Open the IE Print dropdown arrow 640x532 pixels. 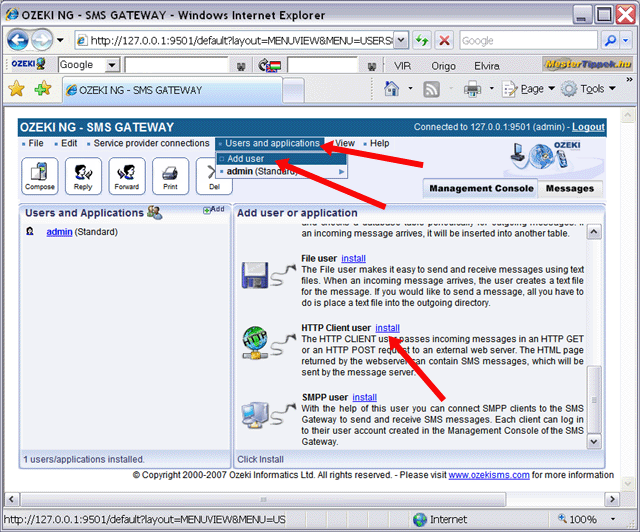point(491,88)
